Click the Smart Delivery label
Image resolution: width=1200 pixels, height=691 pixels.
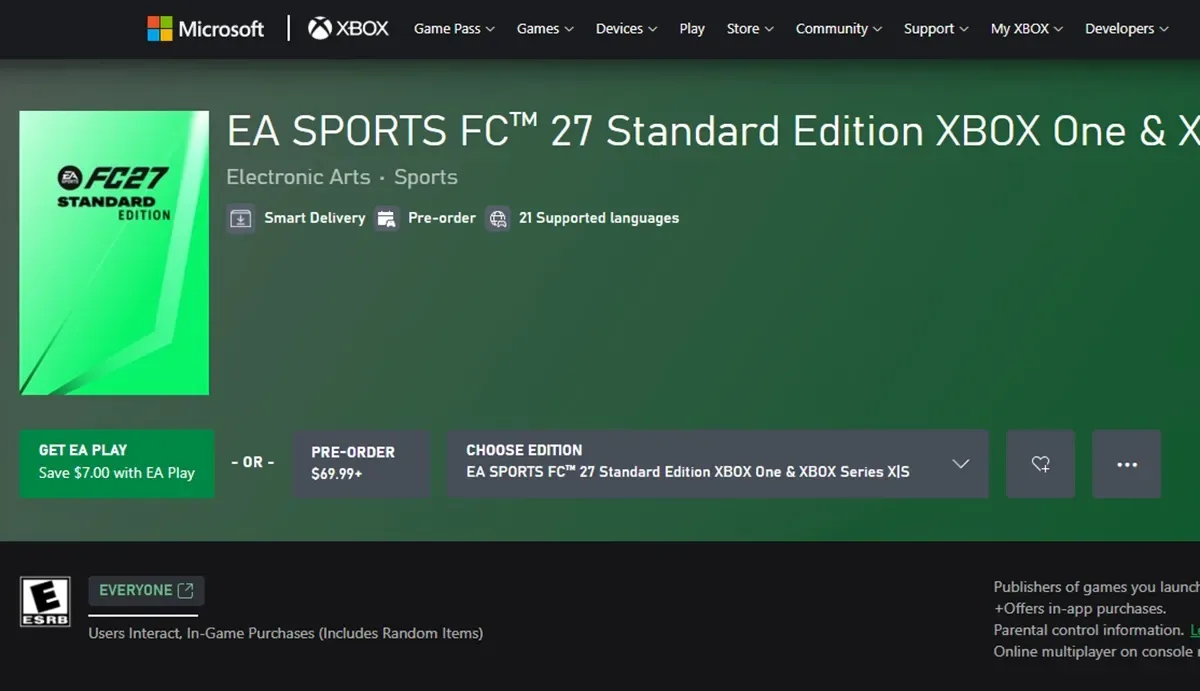(x=315, y=218)
